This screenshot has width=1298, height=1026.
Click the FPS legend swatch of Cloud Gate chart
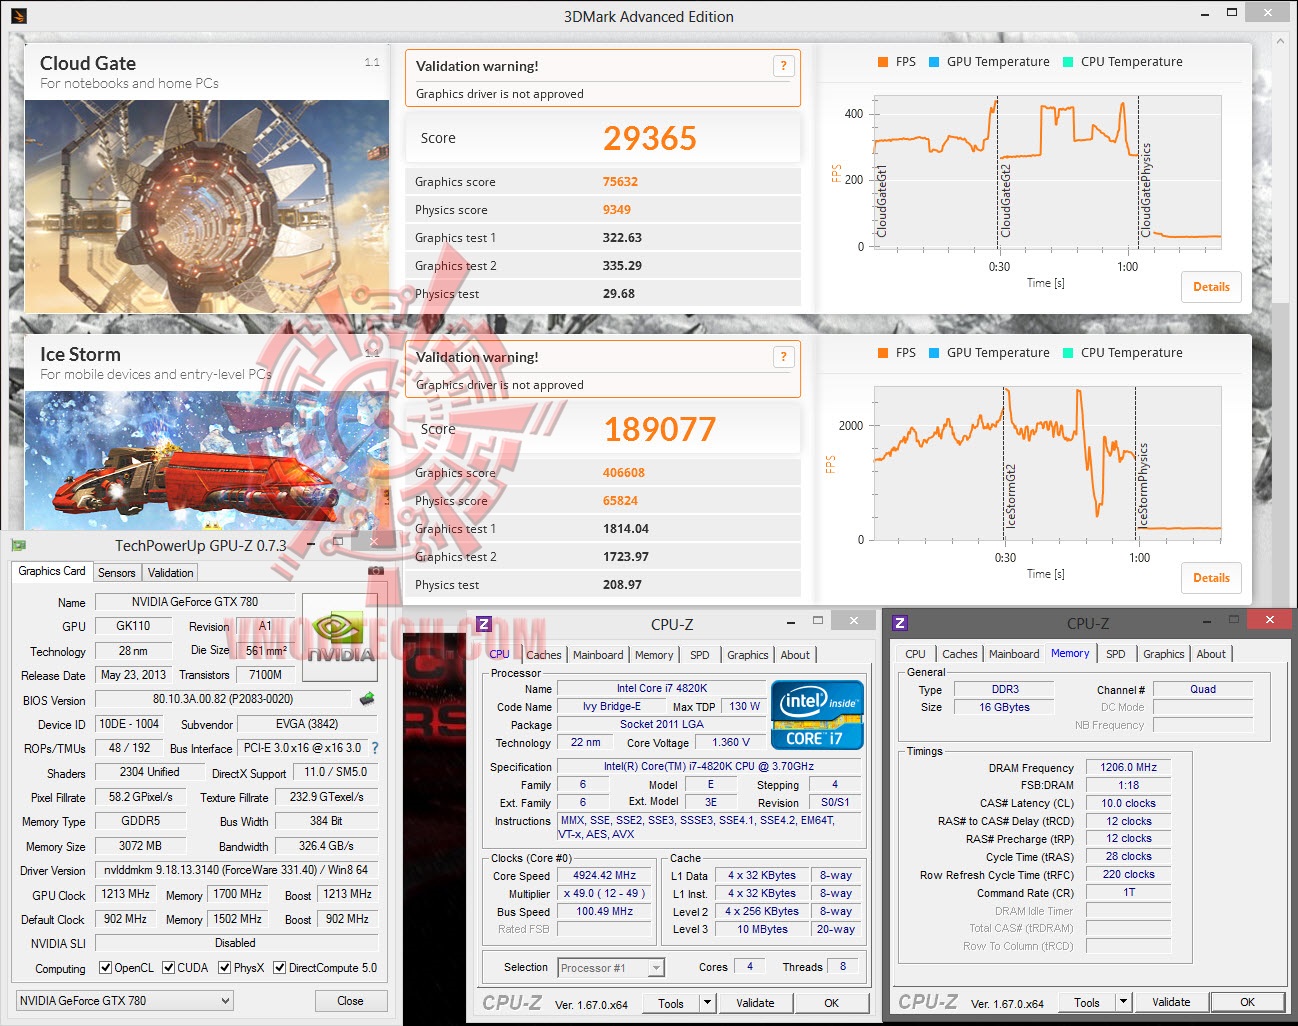coord(883,62)
